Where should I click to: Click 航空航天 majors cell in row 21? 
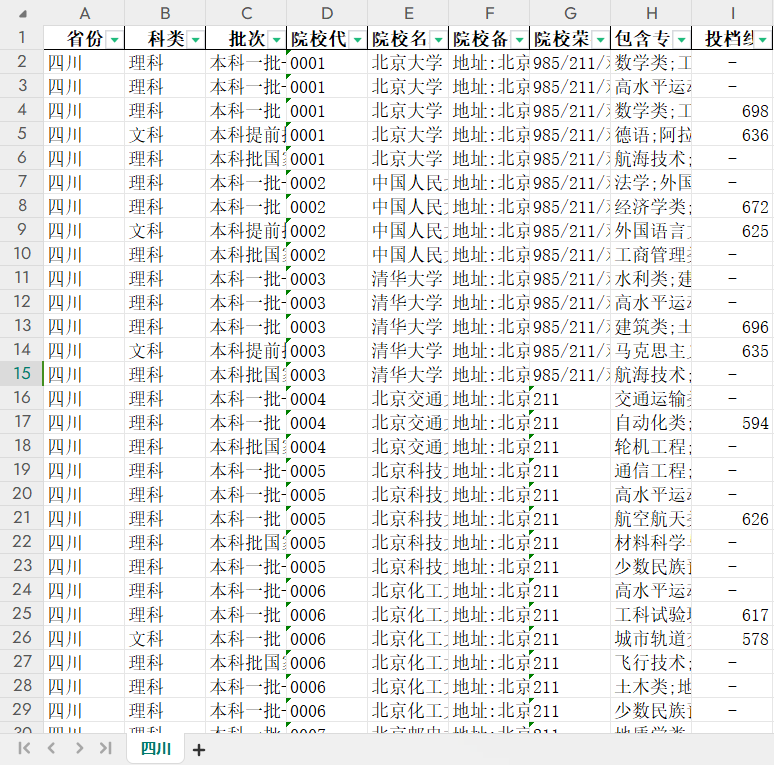pyautogui.click(x=651, y=518)
